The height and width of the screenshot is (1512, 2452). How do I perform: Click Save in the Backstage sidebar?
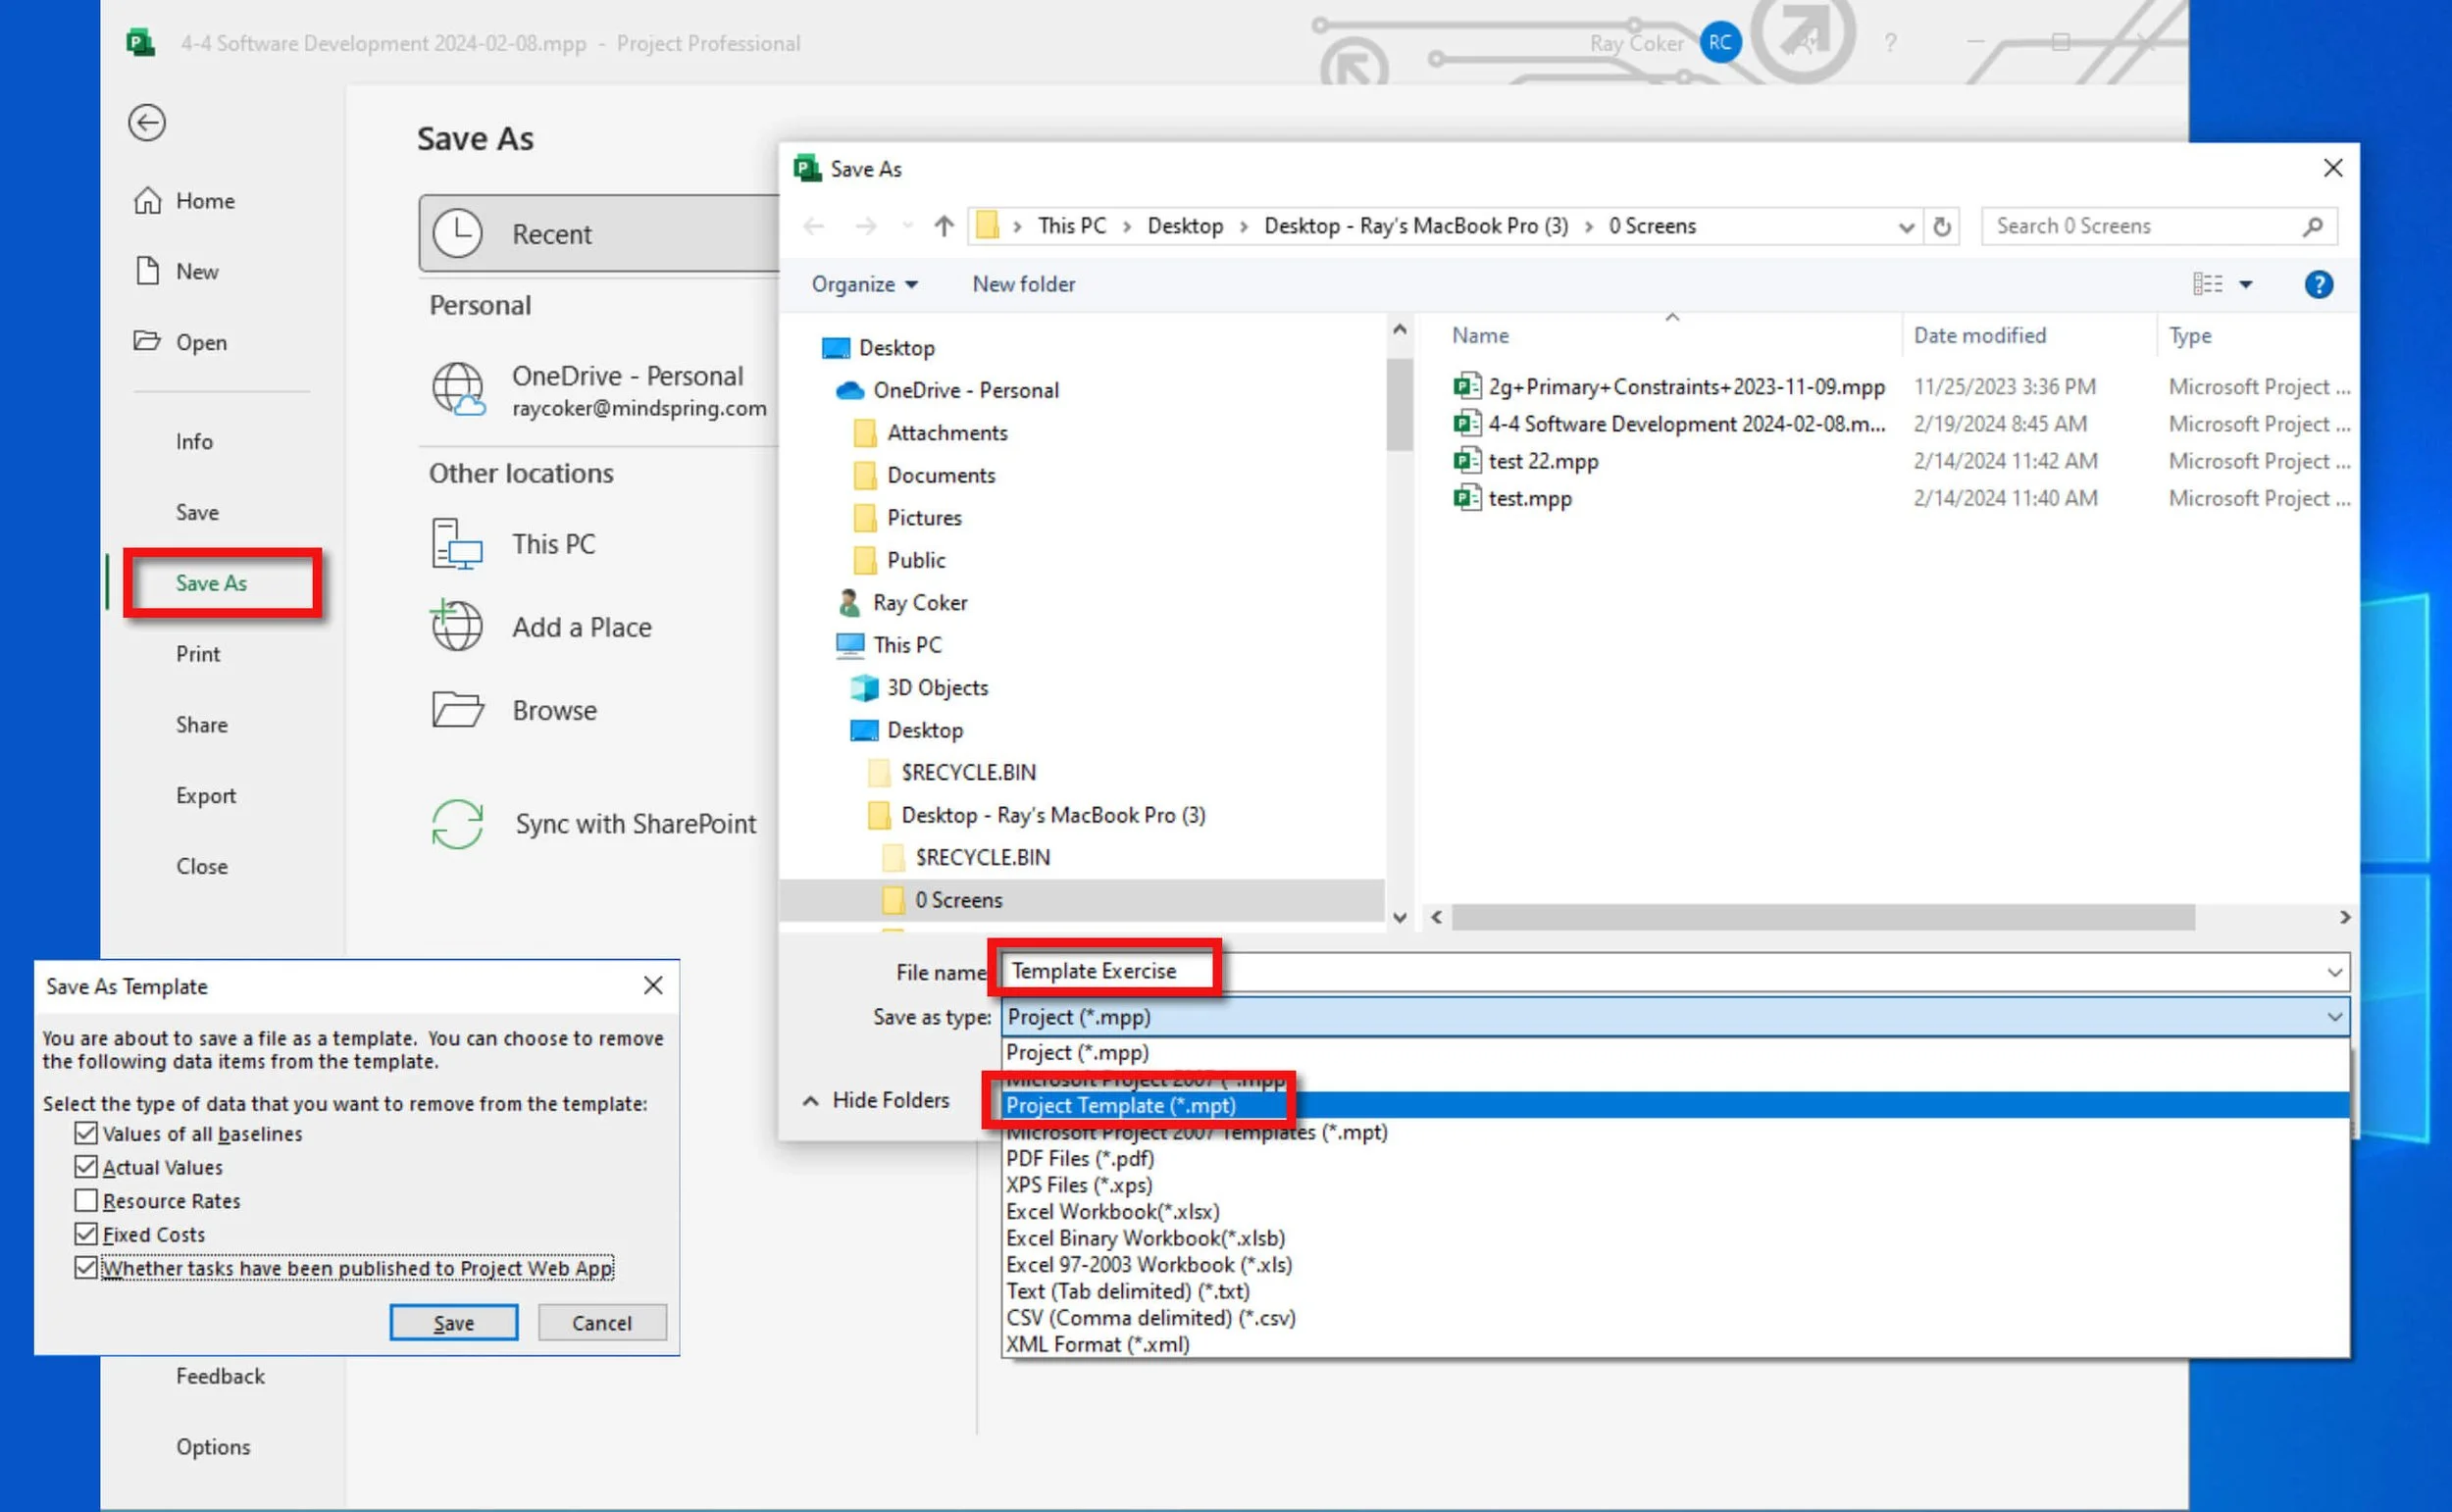(197, 512)
